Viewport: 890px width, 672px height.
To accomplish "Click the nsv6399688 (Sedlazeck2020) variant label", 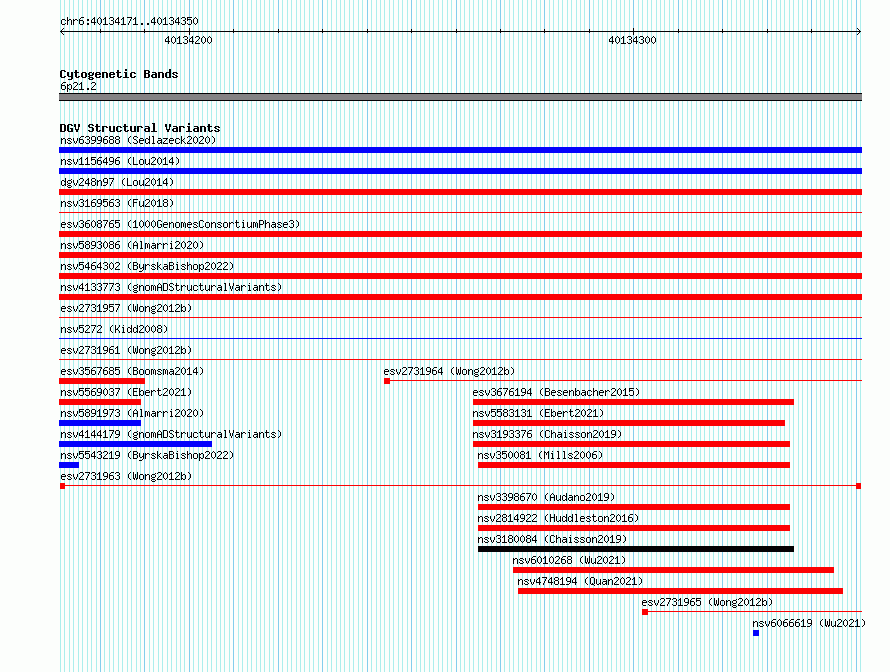I will [138, 140].
